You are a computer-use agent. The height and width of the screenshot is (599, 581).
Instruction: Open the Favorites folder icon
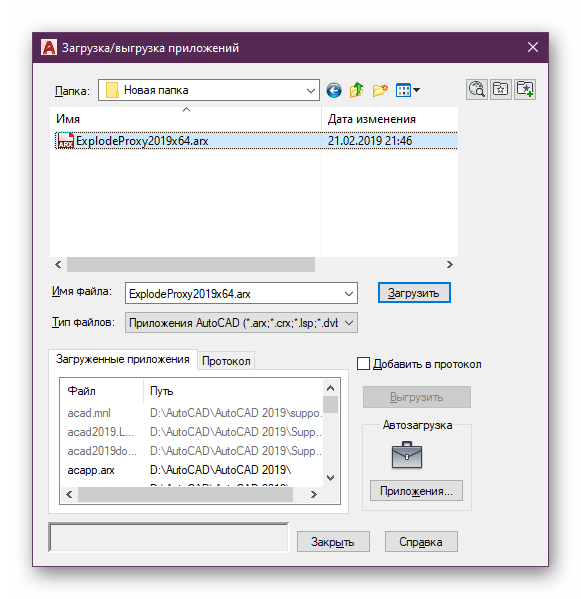[500, 90]
